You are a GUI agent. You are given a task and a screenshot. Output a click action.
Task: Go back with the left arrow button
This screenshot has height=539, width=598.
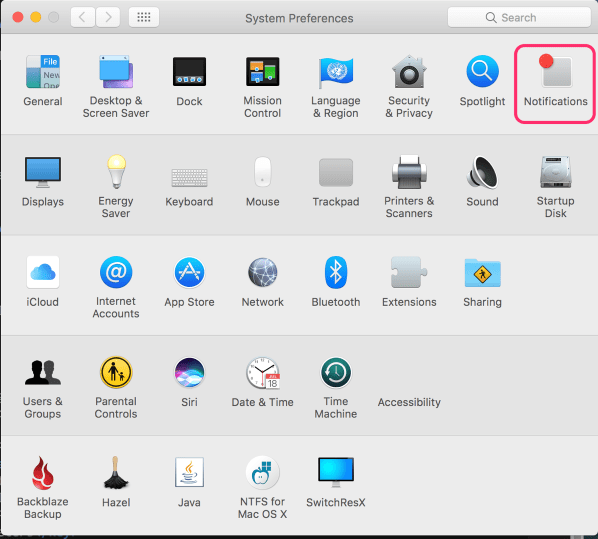82,17
